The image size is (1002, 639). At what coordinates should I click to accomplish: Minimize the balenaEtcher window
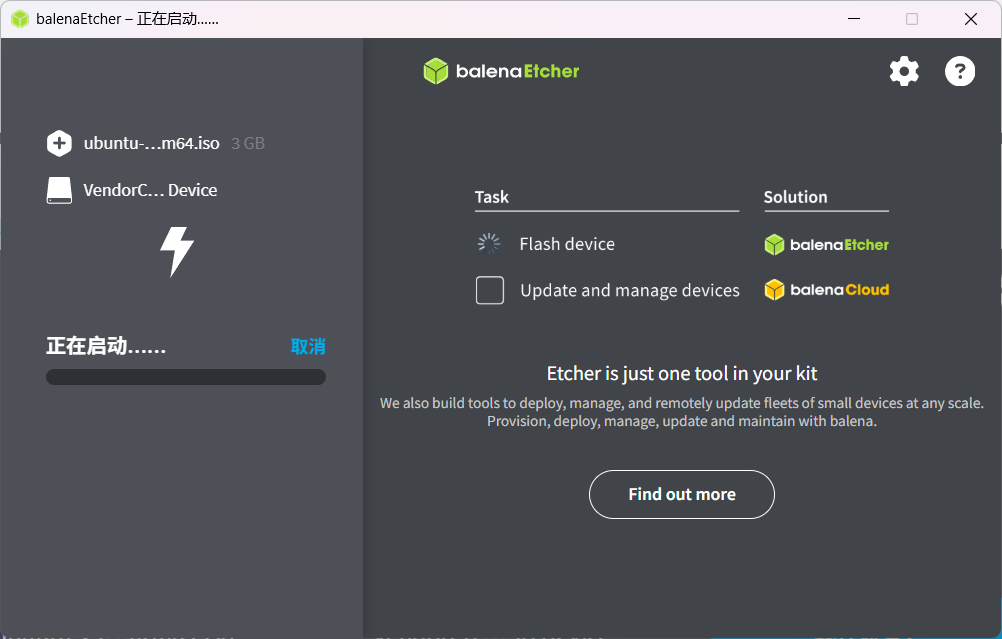tap(854, 19)
